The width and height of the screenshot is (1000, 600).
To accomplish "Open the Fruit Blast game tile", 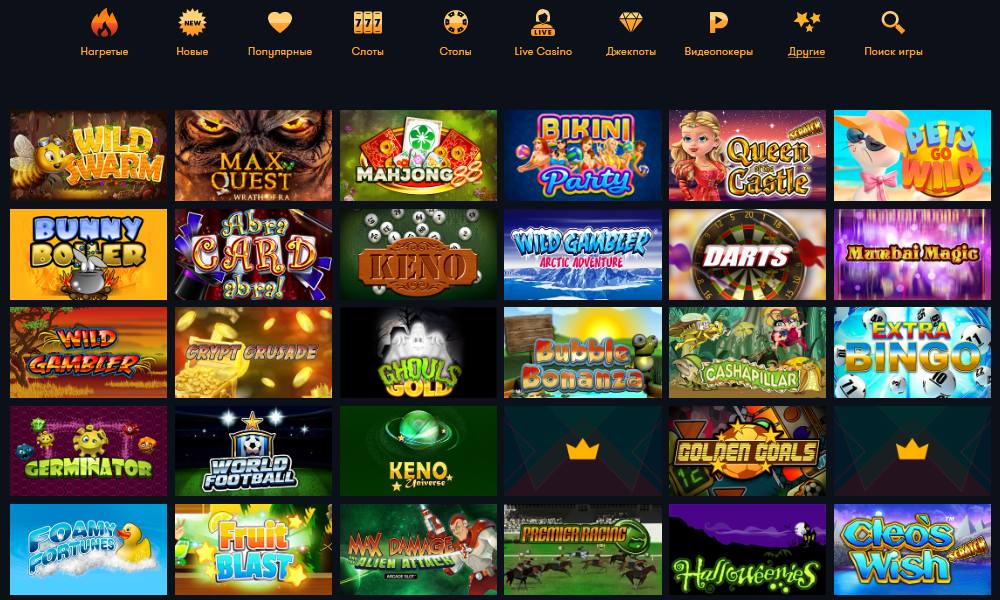I will coord(253,550).
